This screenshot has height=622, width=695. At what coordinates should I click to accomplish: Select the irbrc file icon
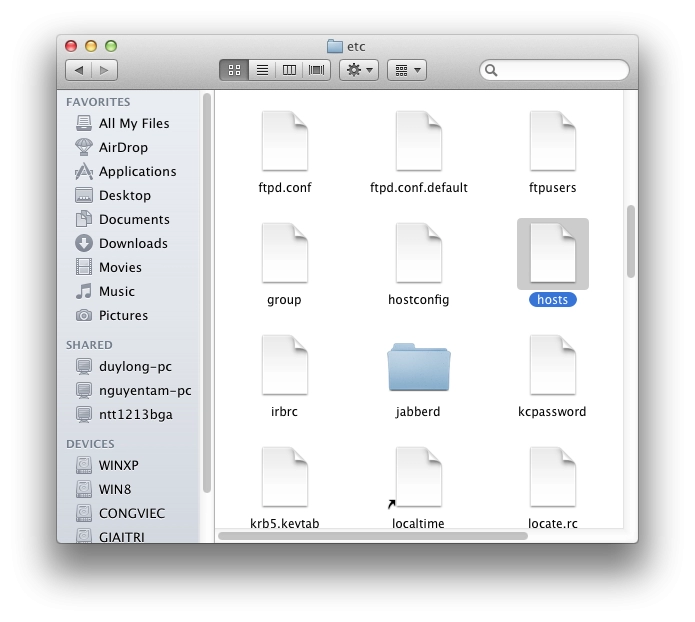[285, 365]
